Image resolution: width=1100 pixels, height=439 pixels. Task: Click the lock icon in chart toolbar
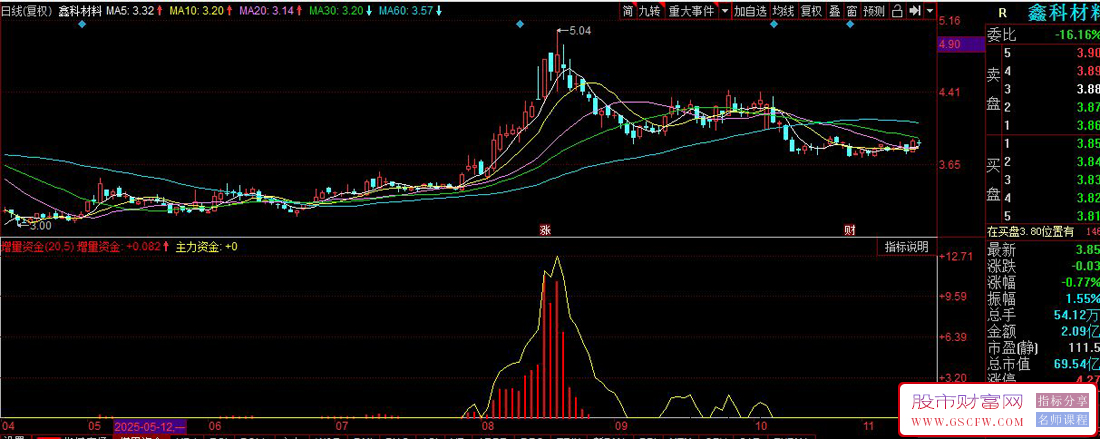point(897,11)
